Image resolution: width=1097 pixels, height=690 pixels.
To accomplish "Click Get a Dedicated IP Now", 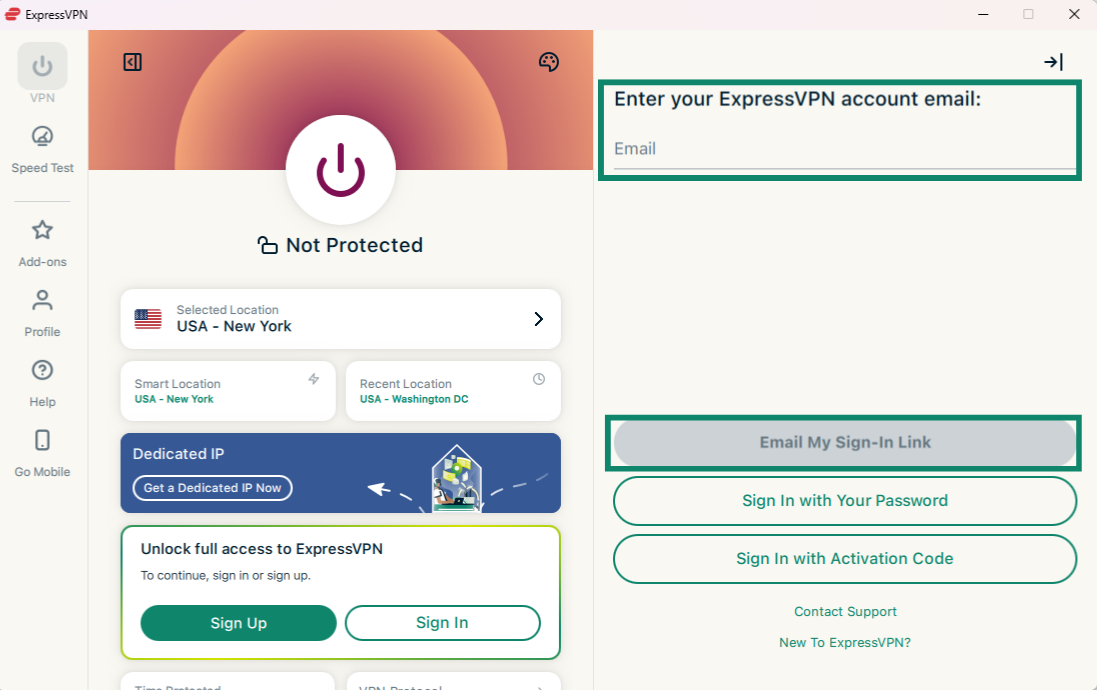I will pyautogui.click(x=213, y=488).
